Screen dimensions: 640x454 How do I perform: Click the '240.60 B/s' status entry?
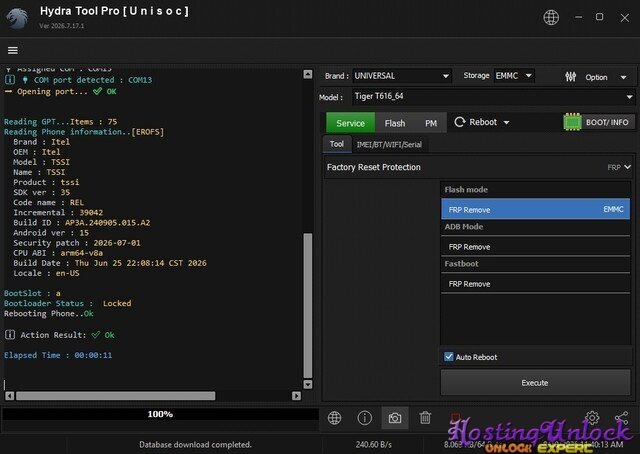pyautogui.click(x=373, y=445)
